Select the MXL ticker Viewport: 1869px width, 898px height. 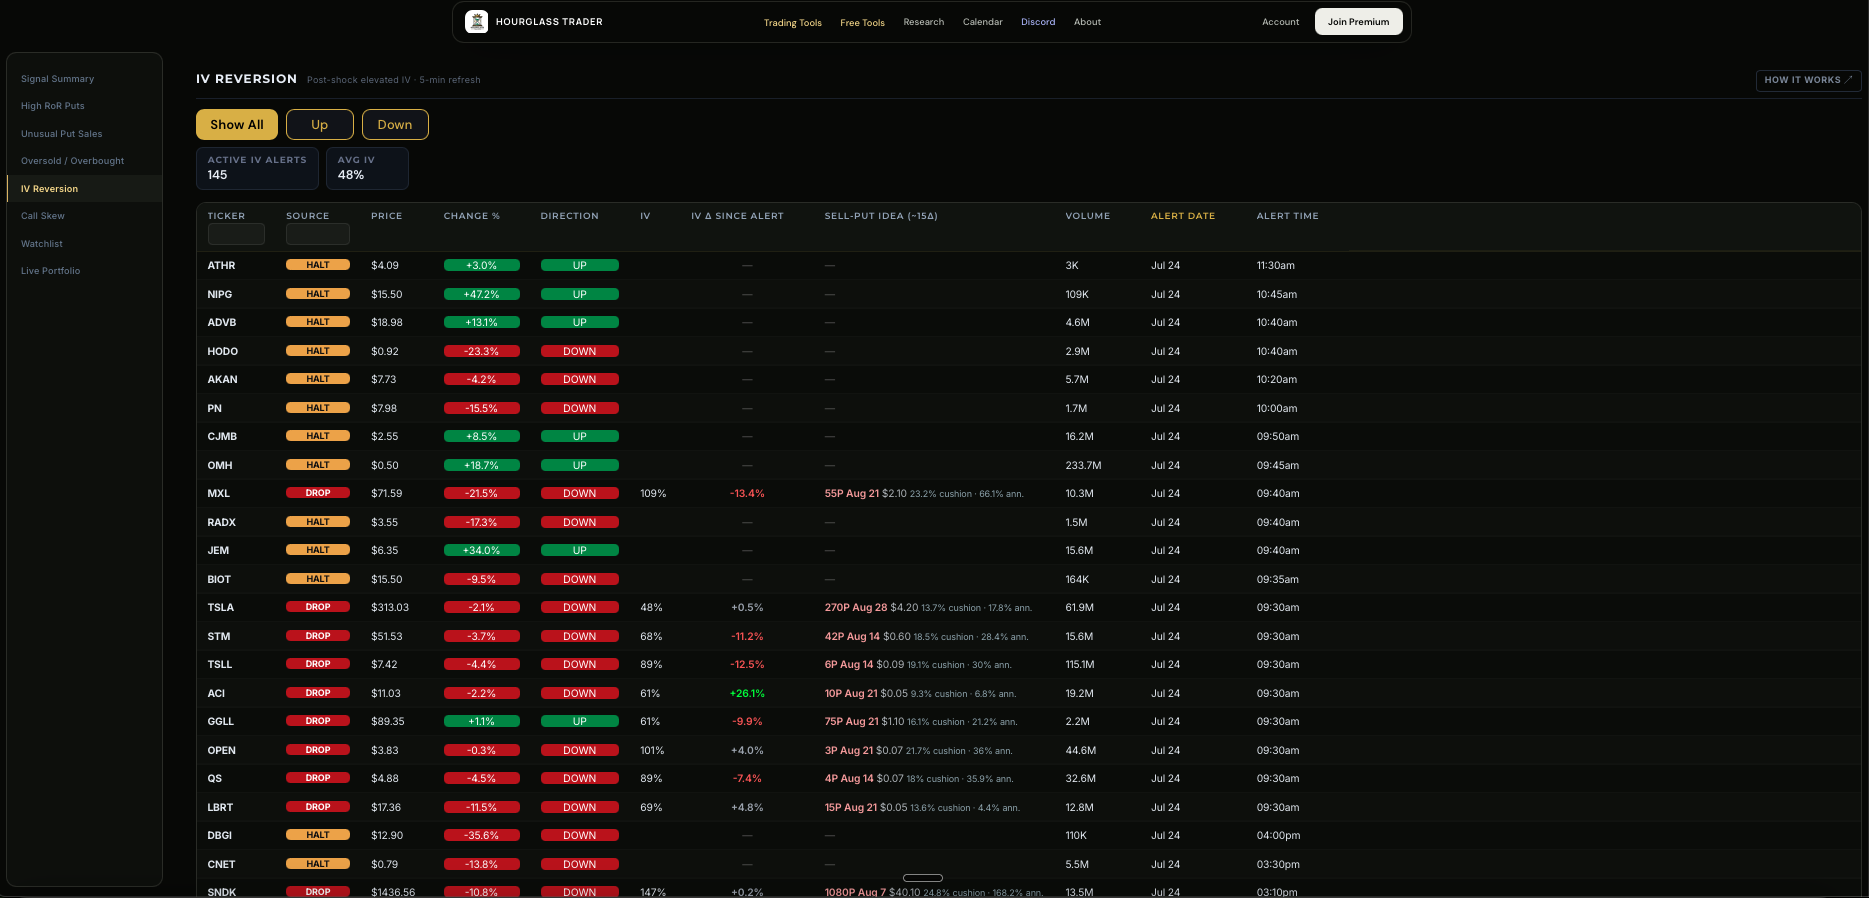click(219, 494)
